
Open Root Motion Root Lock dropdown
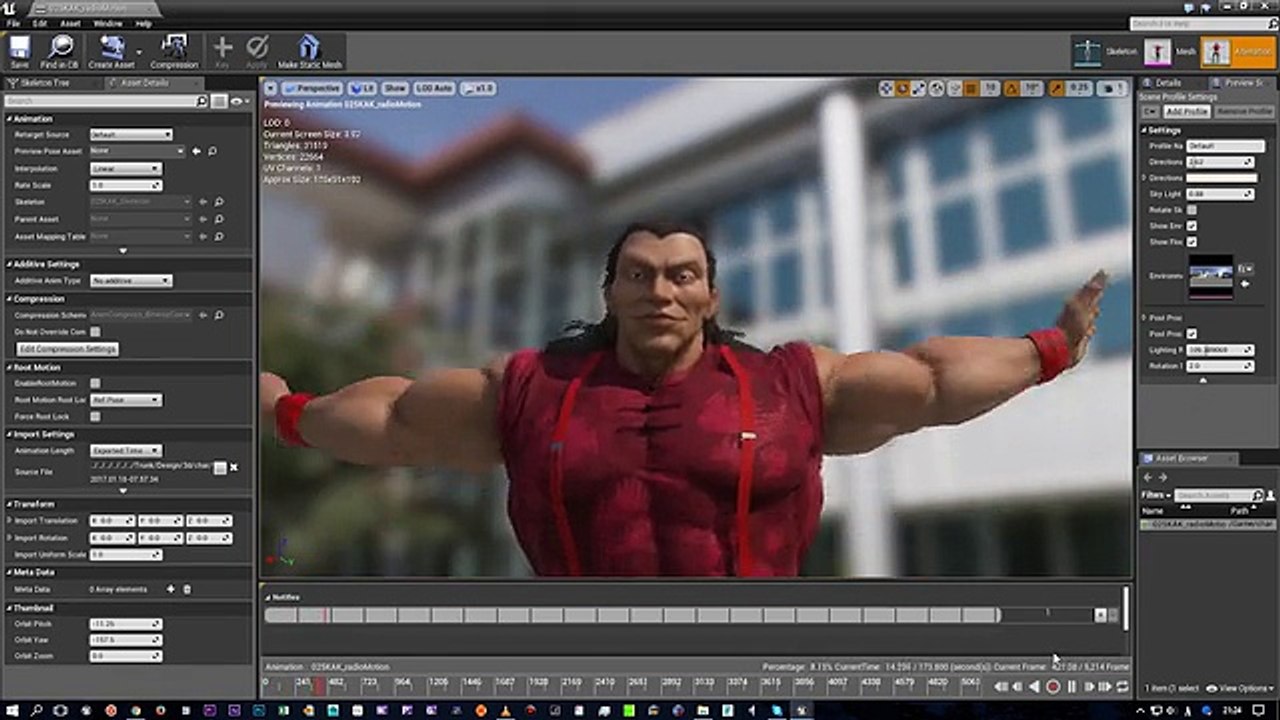125,400
